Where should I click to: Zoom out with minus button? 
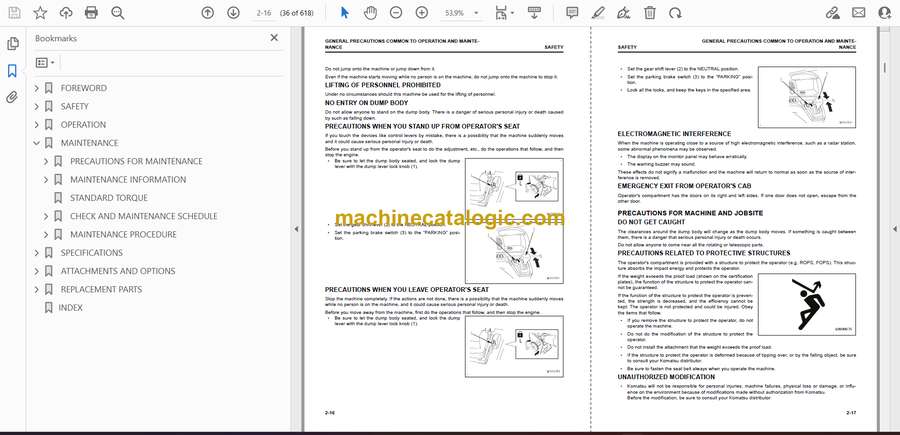tap(395, 13)
